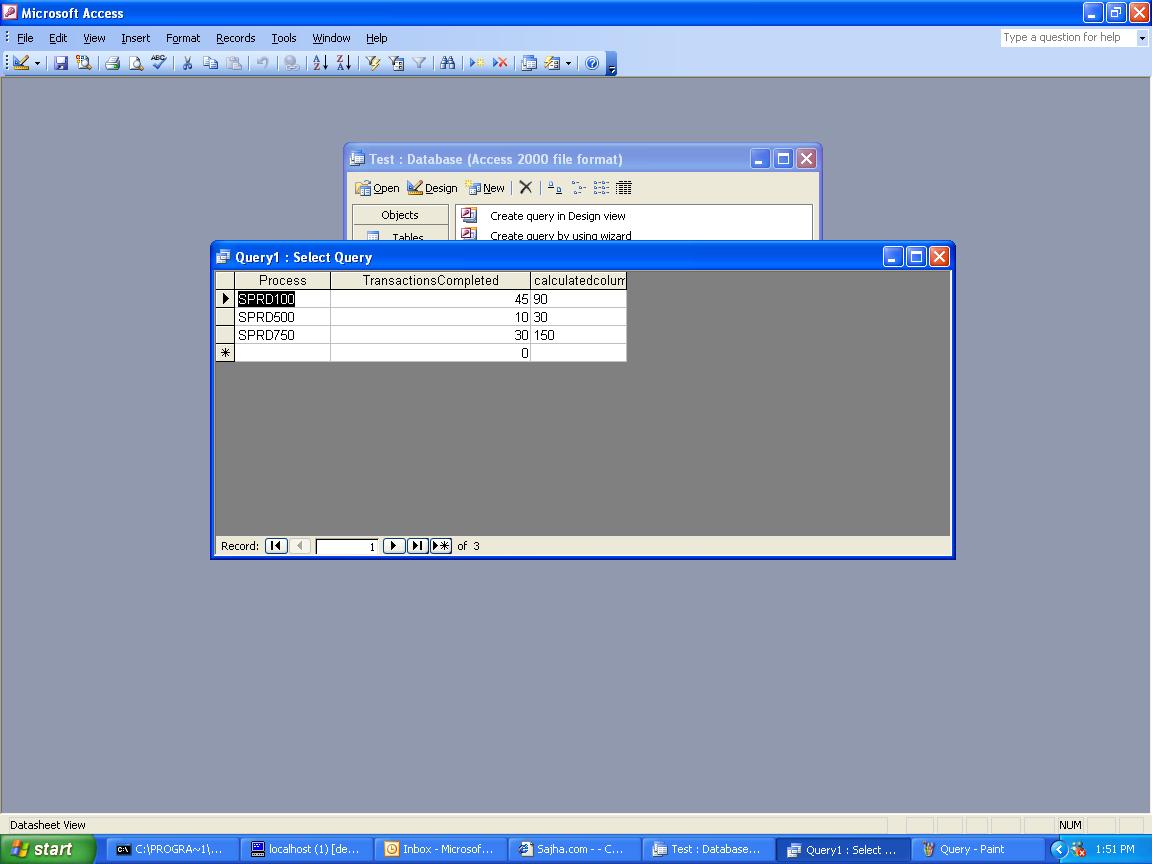Click the Print icon

[x=112, y=63]
